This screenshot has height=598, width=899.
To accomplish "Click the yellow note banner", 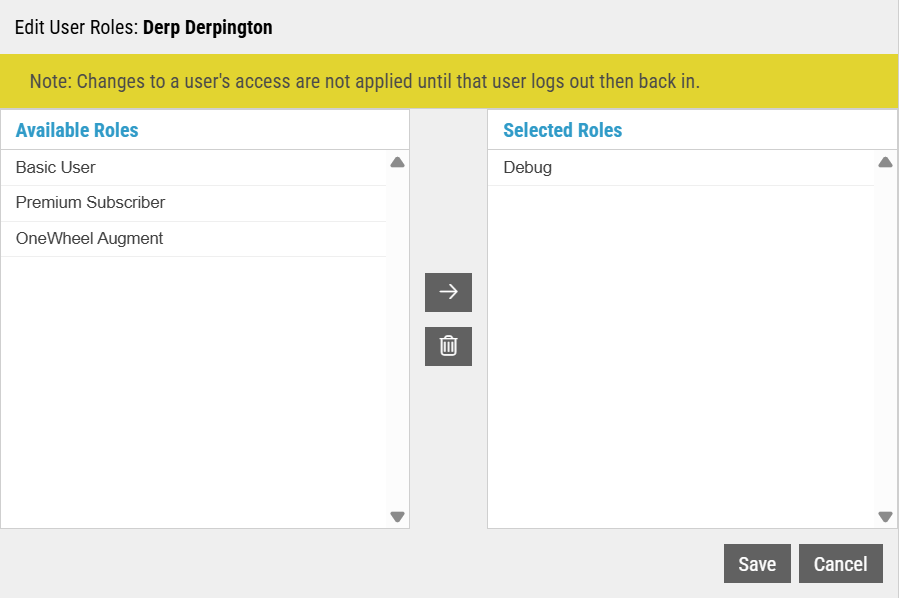I will click(x=449, y=81).
